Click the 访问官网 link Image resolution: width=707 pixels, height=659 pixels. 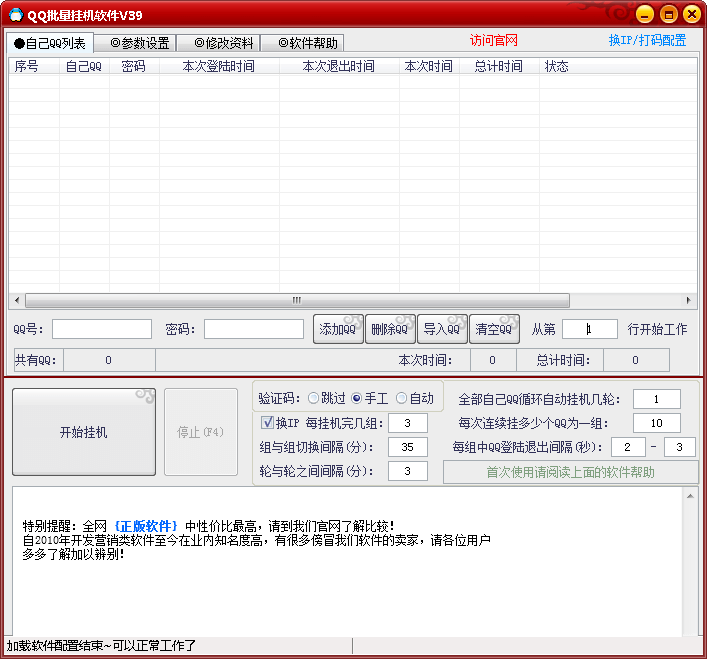pos(494,41)
